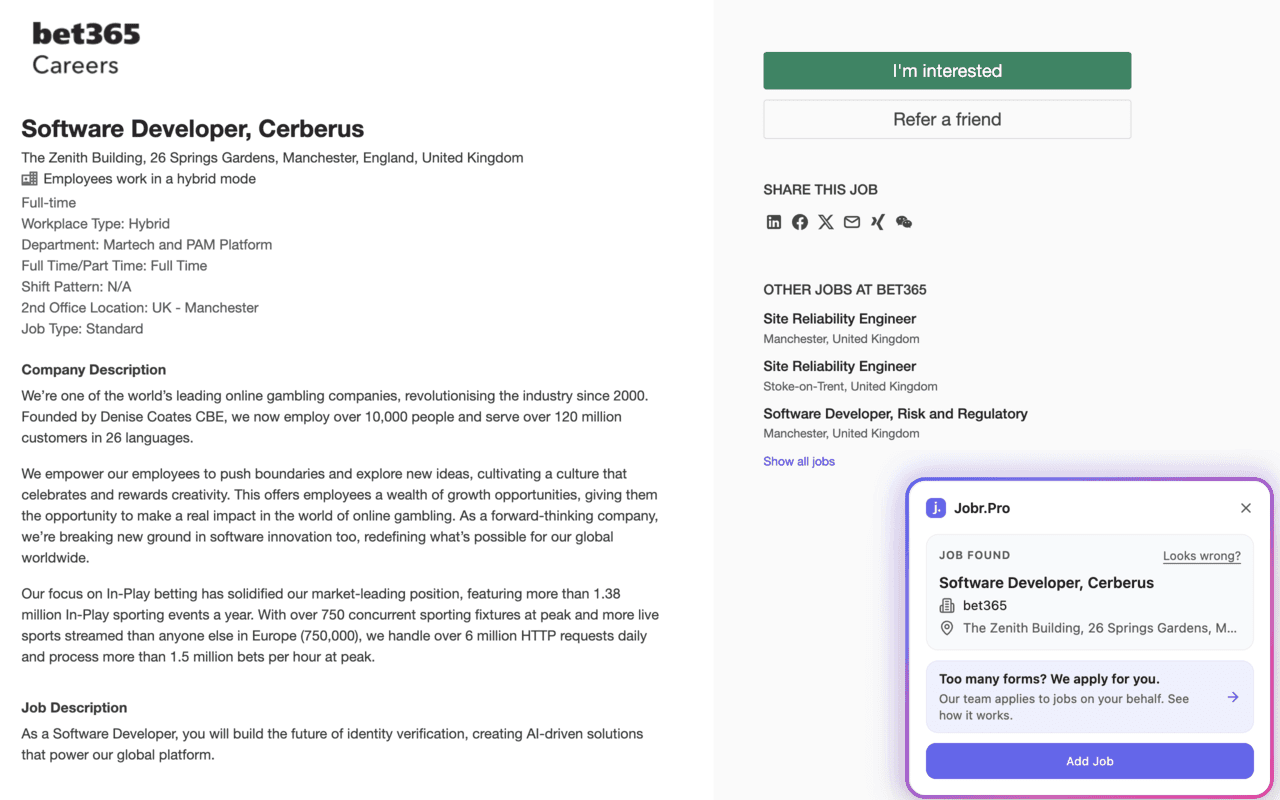Click the Jobr.Pro logo icon
1280x800 pixels.
(x=936, y=508)
